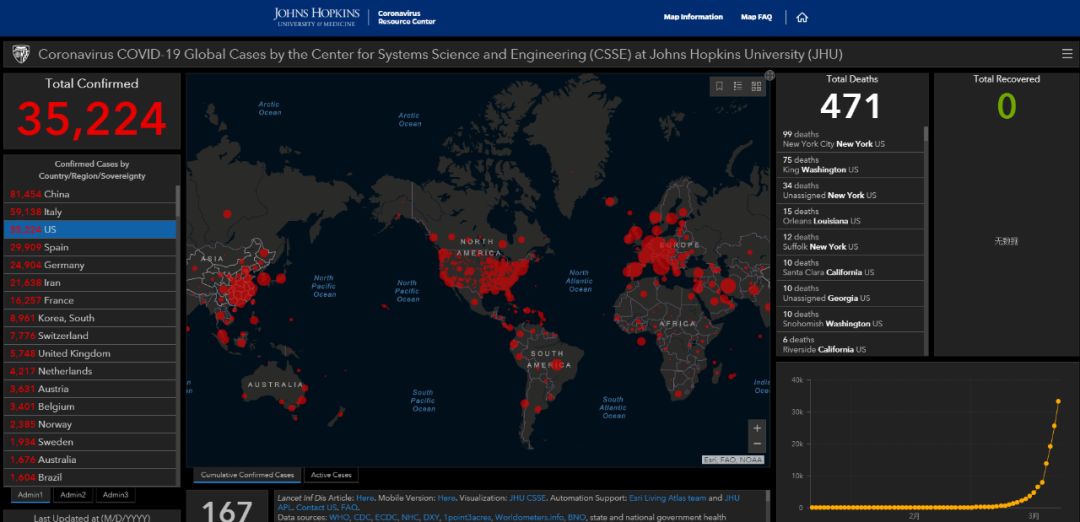The image size is (1080, 522).
Task: Click Orleans Louisiana 15 deaths entry
Action: [x=850, y=216]
